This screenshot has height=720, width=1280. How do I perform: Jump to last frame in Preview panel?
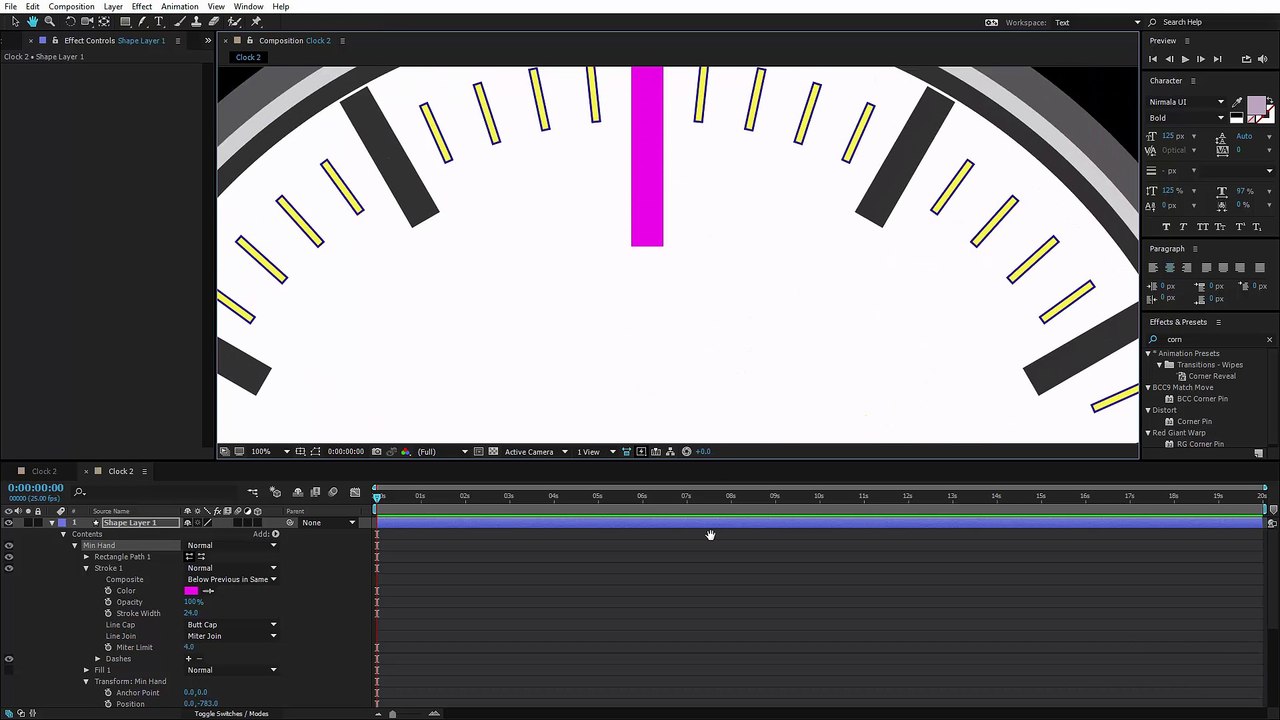(1217, 59)
